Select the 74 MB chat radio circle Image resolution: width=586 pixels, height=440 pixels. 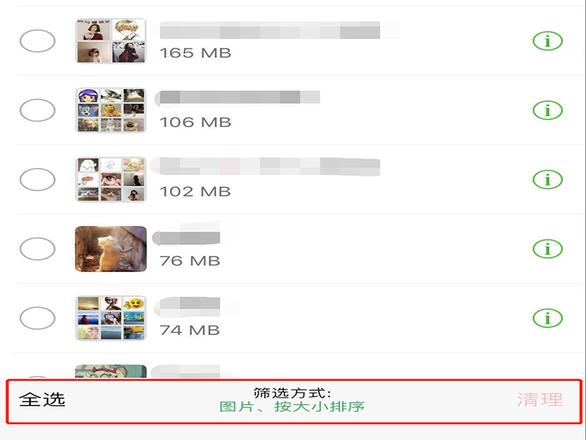click(37, 318)
